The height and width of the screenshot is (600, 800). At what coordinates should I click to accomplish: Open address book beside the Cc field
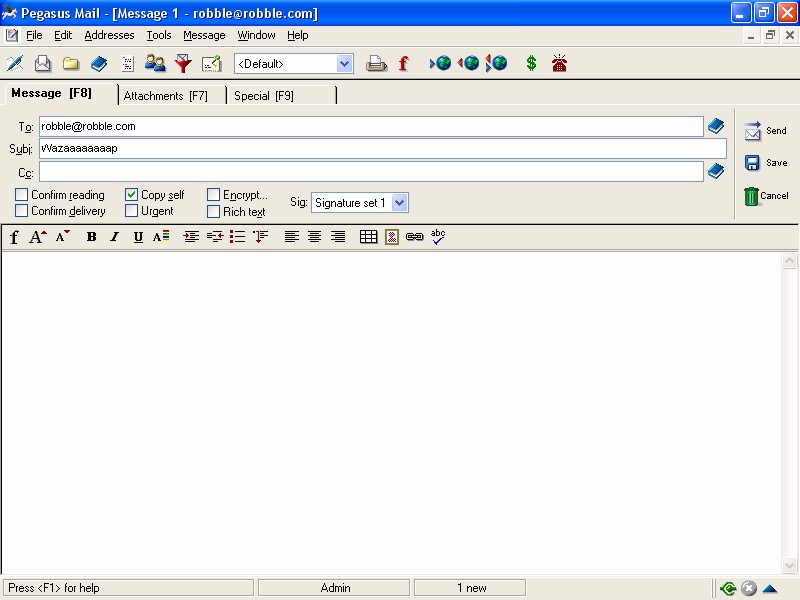716,171
